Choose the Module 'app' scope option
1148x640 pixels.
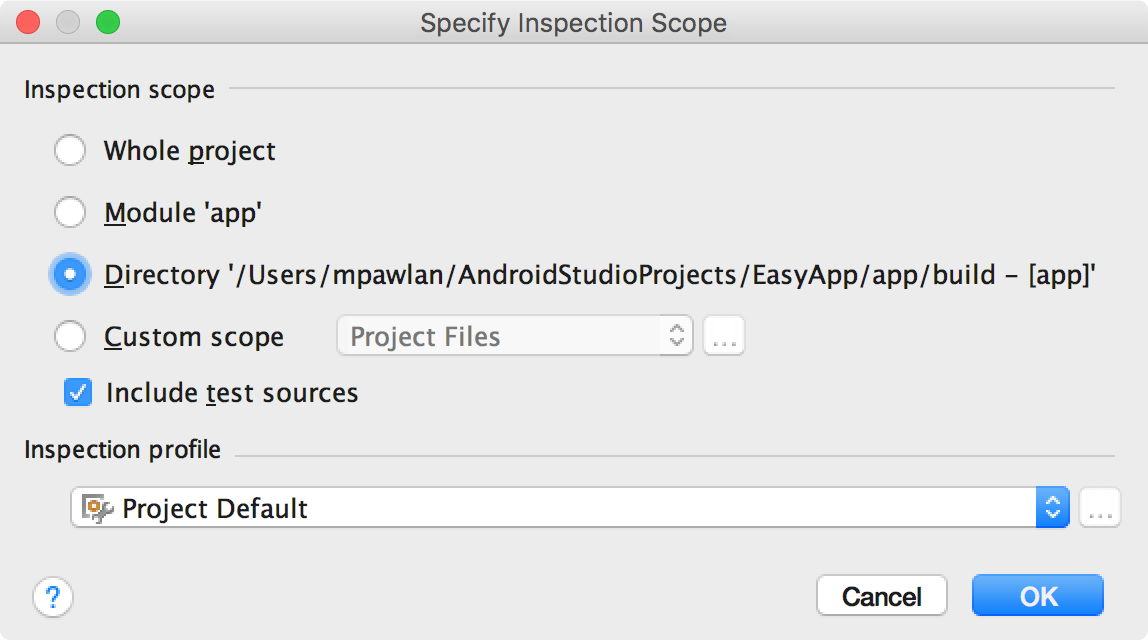coord(70,213)
